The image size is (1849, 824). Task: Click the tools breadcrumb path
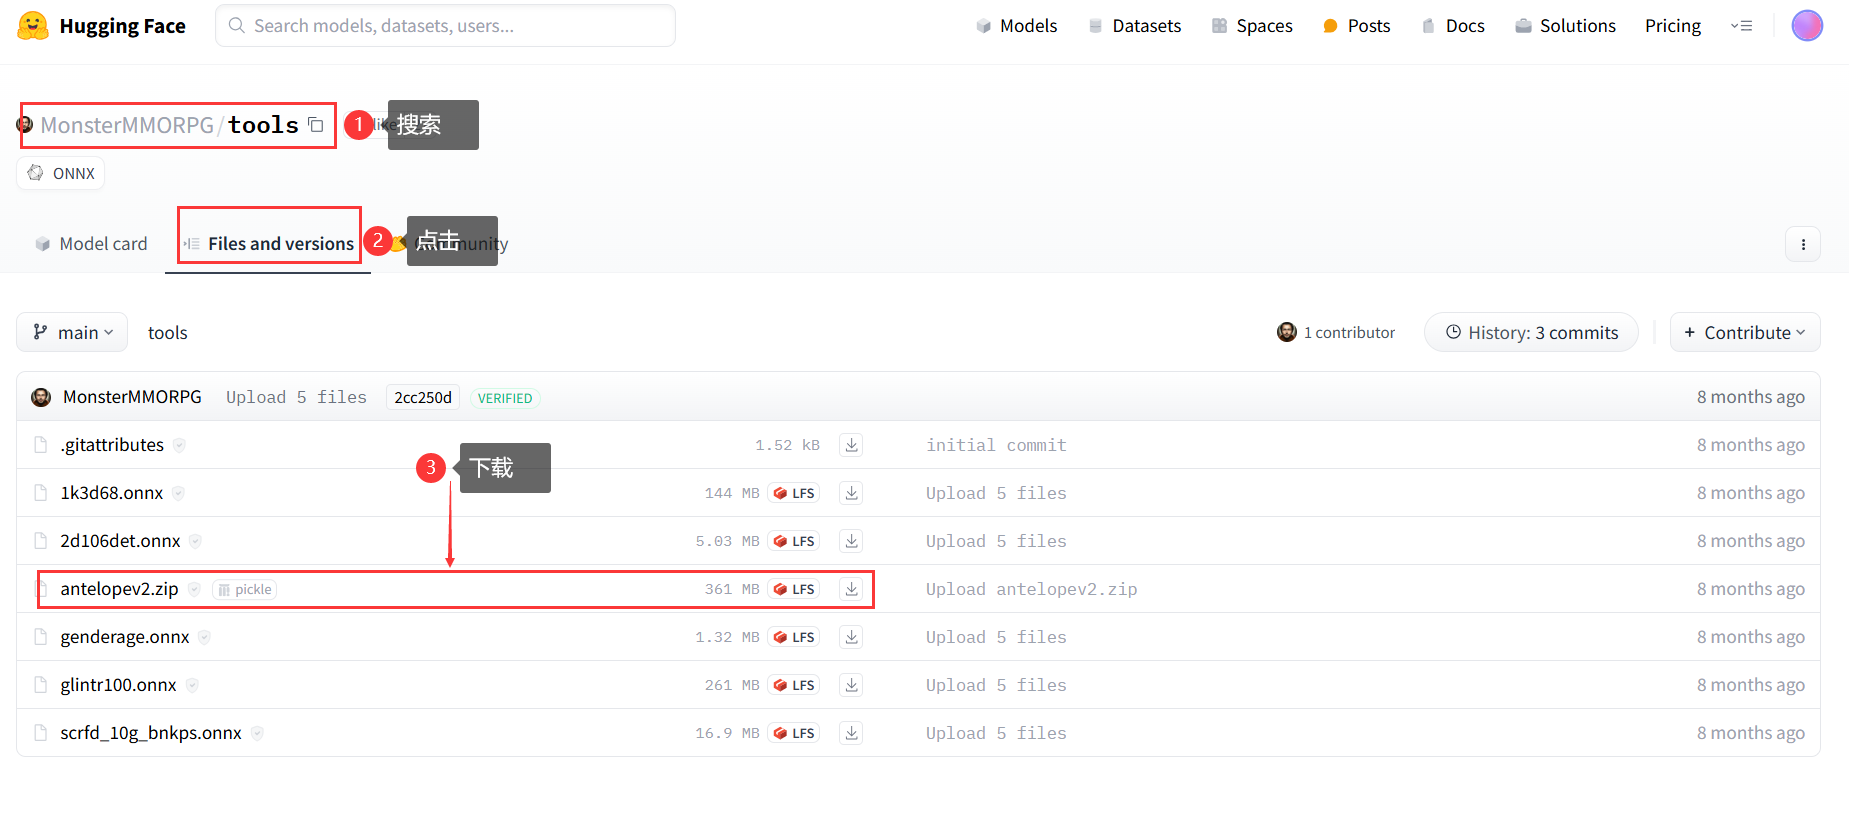(x=168, y=333)
